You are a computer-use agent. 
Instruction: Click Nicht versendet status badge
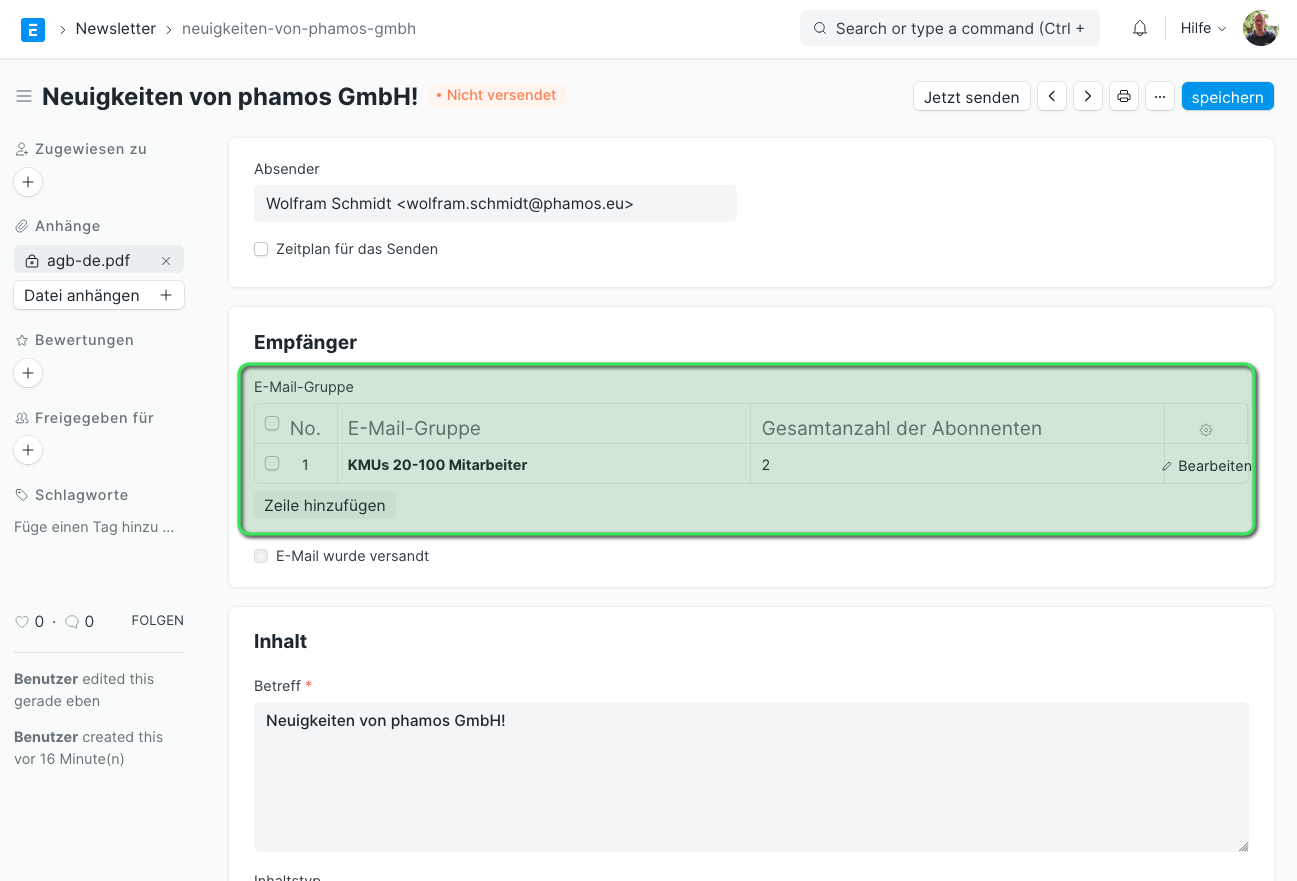pos(496,95)
